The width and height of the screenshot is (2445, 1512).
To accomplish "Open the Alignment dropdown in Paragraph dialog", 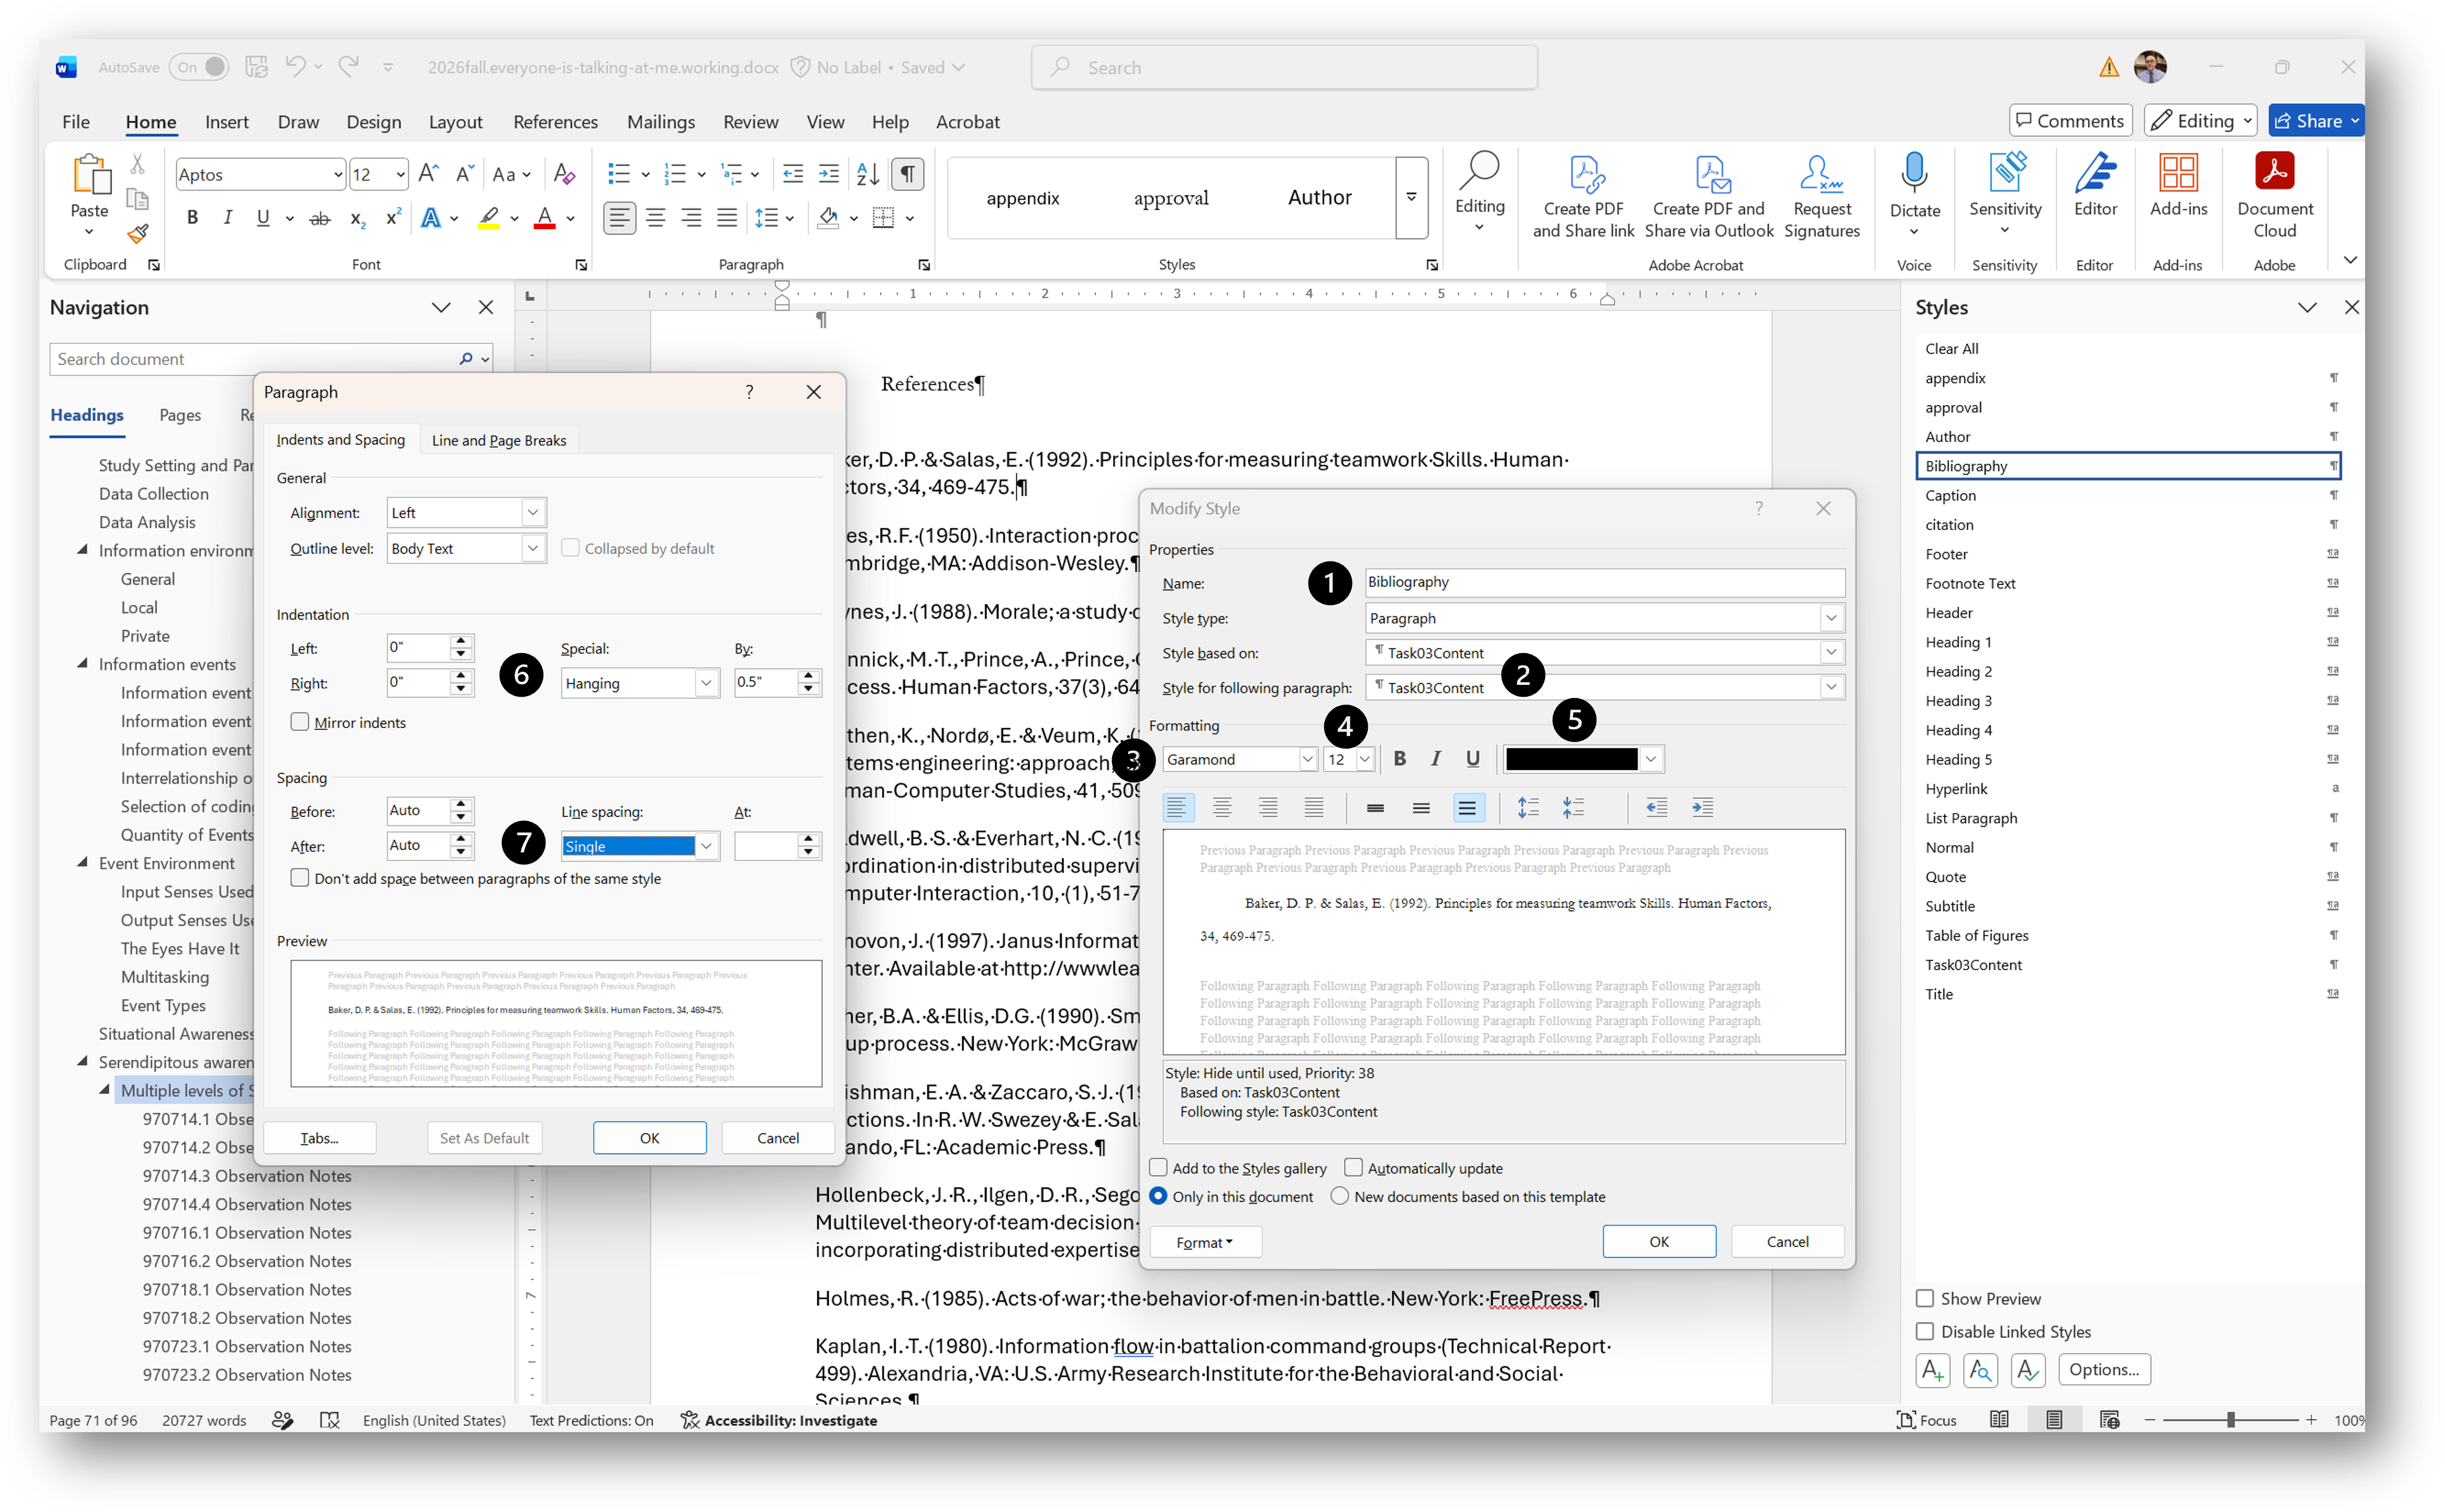I will [x=533, y=513].
